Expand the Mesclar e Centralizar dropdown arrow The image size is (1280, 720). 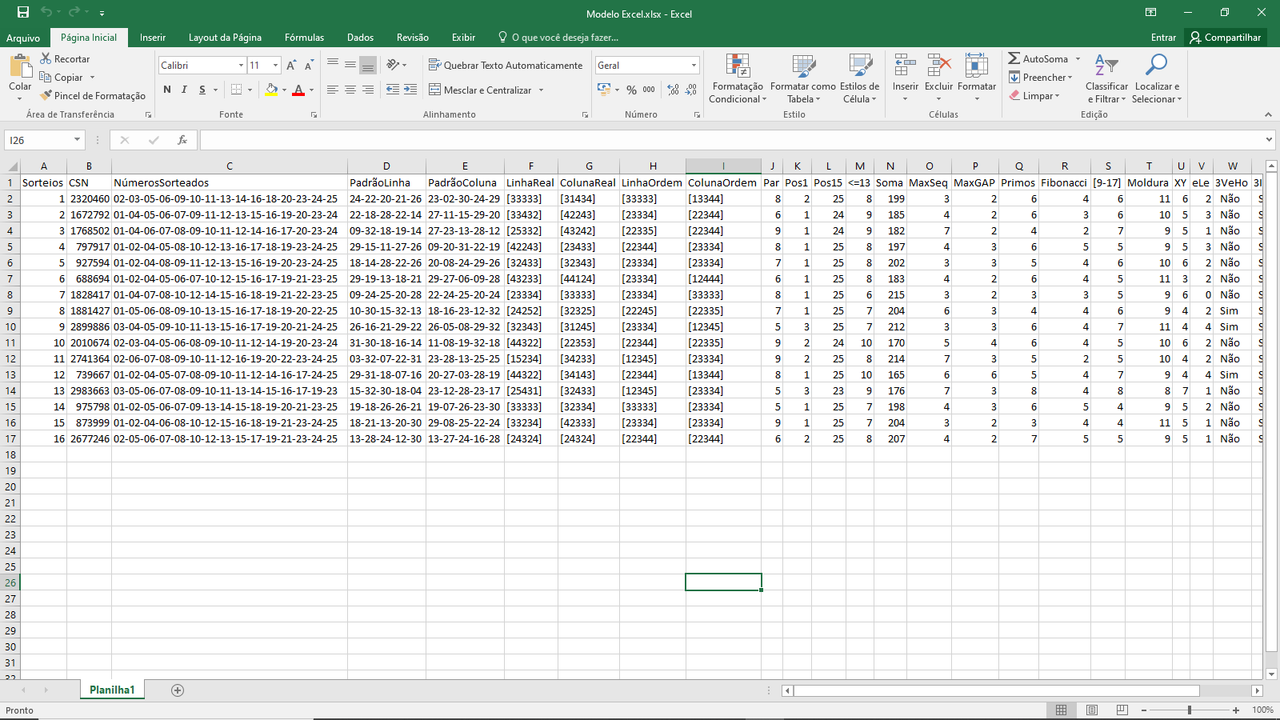[x=541, y=90]
